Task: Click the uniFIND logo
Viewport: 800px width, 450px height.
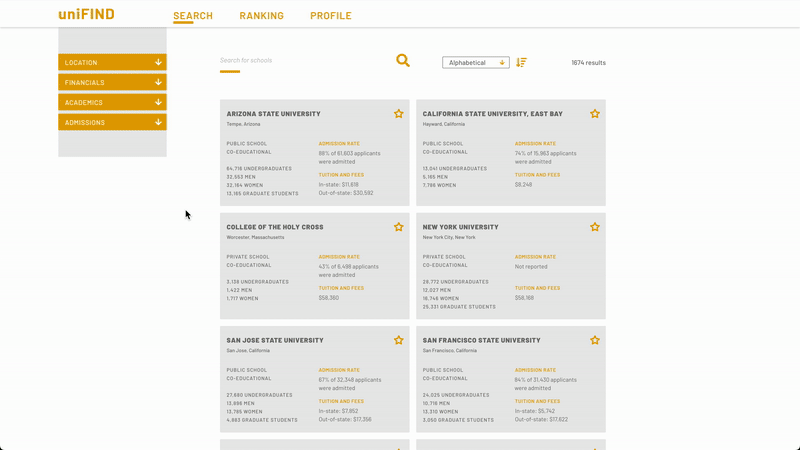Action: tap(86, 14)
